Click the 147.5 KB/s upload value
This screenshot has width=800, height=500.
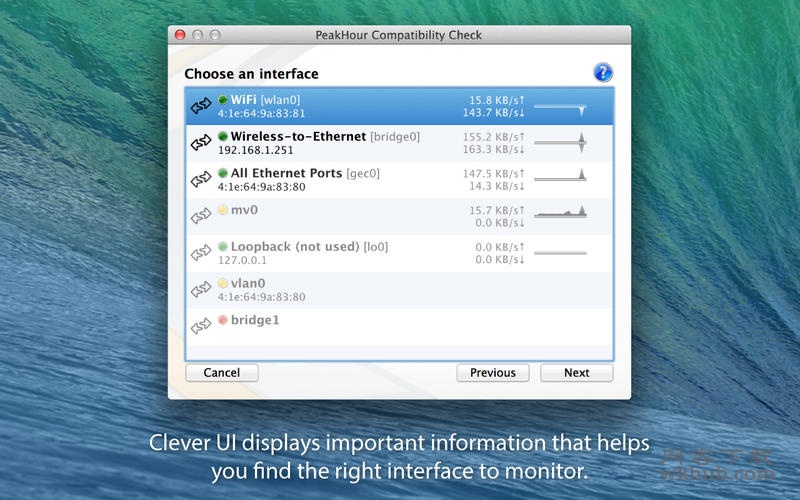click(493, 173)
